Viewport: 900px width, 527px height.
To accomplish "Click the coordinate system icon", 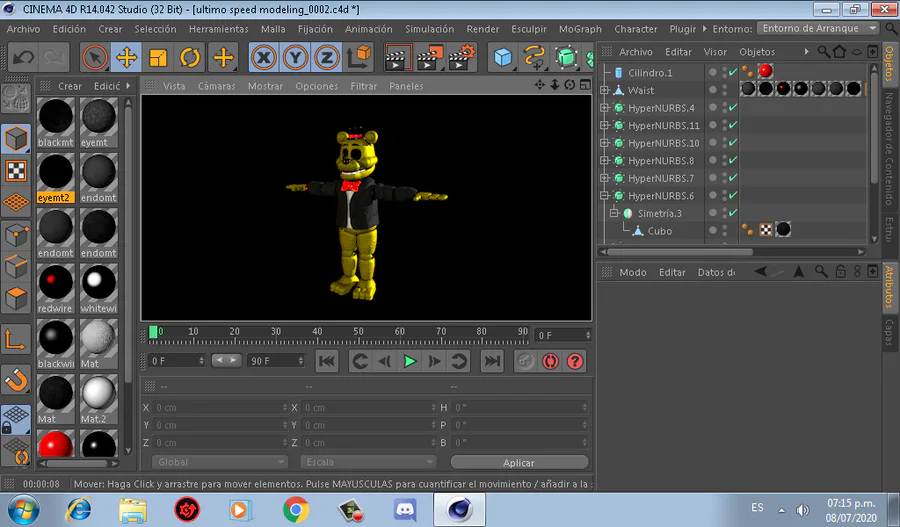I will click(360, 57).
